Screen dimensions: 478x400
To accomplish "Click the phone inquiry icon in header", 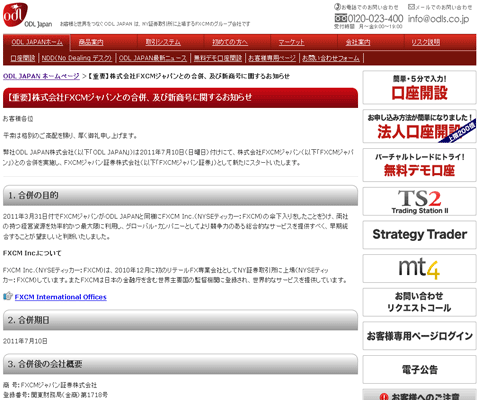I will tap(337, 7).
